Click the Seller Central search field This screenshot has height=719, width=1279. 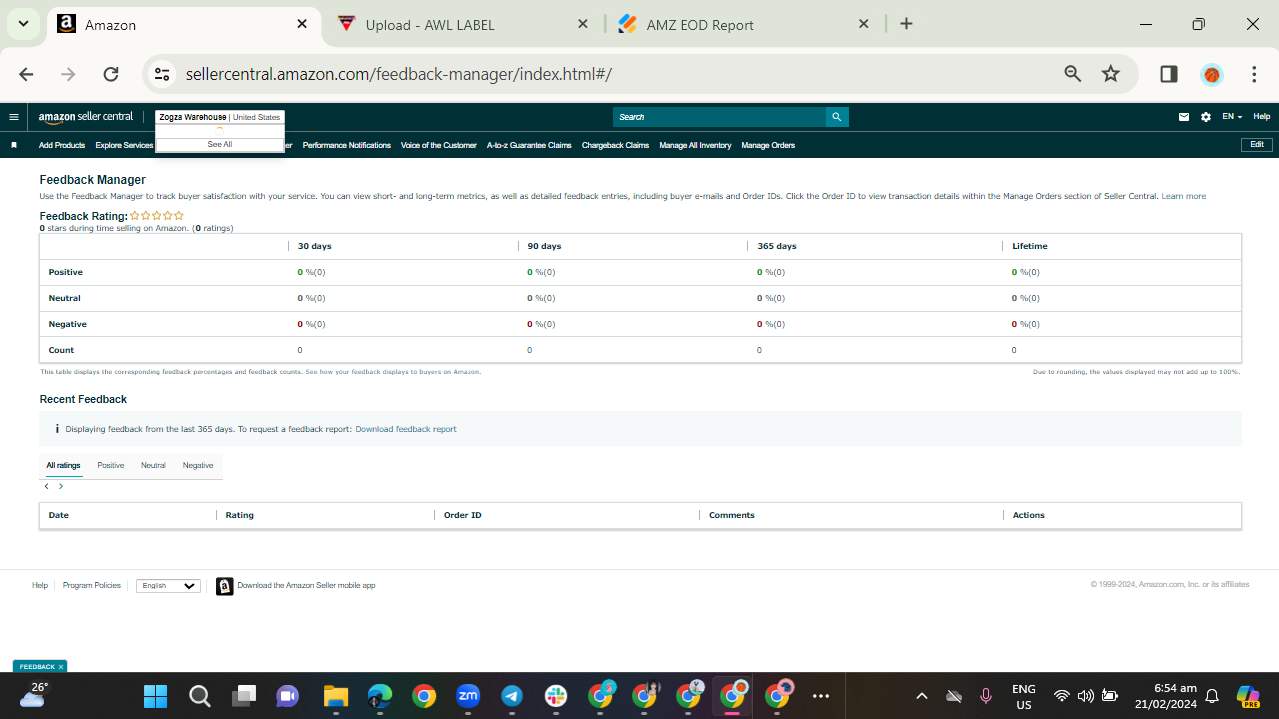tap(719, 117)
